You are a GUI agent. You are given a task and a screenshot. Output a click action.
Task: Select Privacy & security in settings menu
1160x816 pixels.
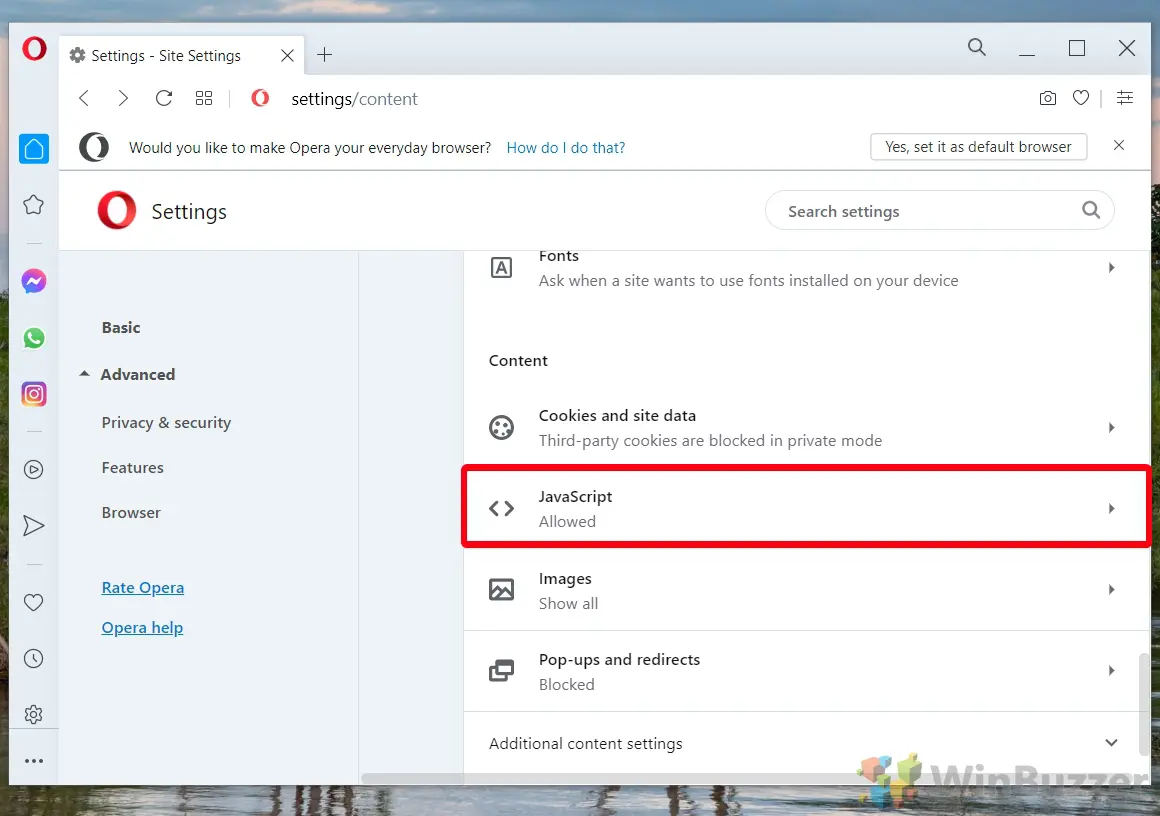166,422
